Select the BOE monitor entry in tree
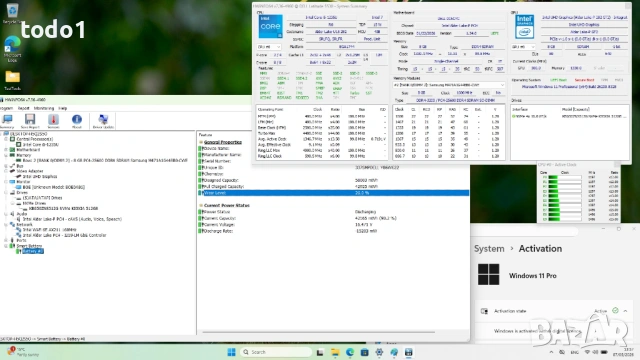640x360 pixels. click(53, 187)
